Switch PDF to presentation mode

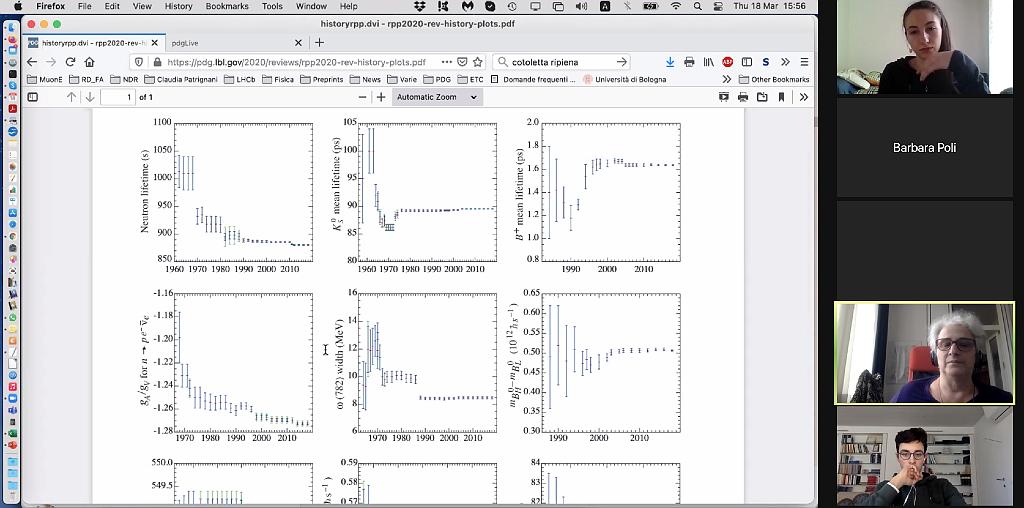724,97
